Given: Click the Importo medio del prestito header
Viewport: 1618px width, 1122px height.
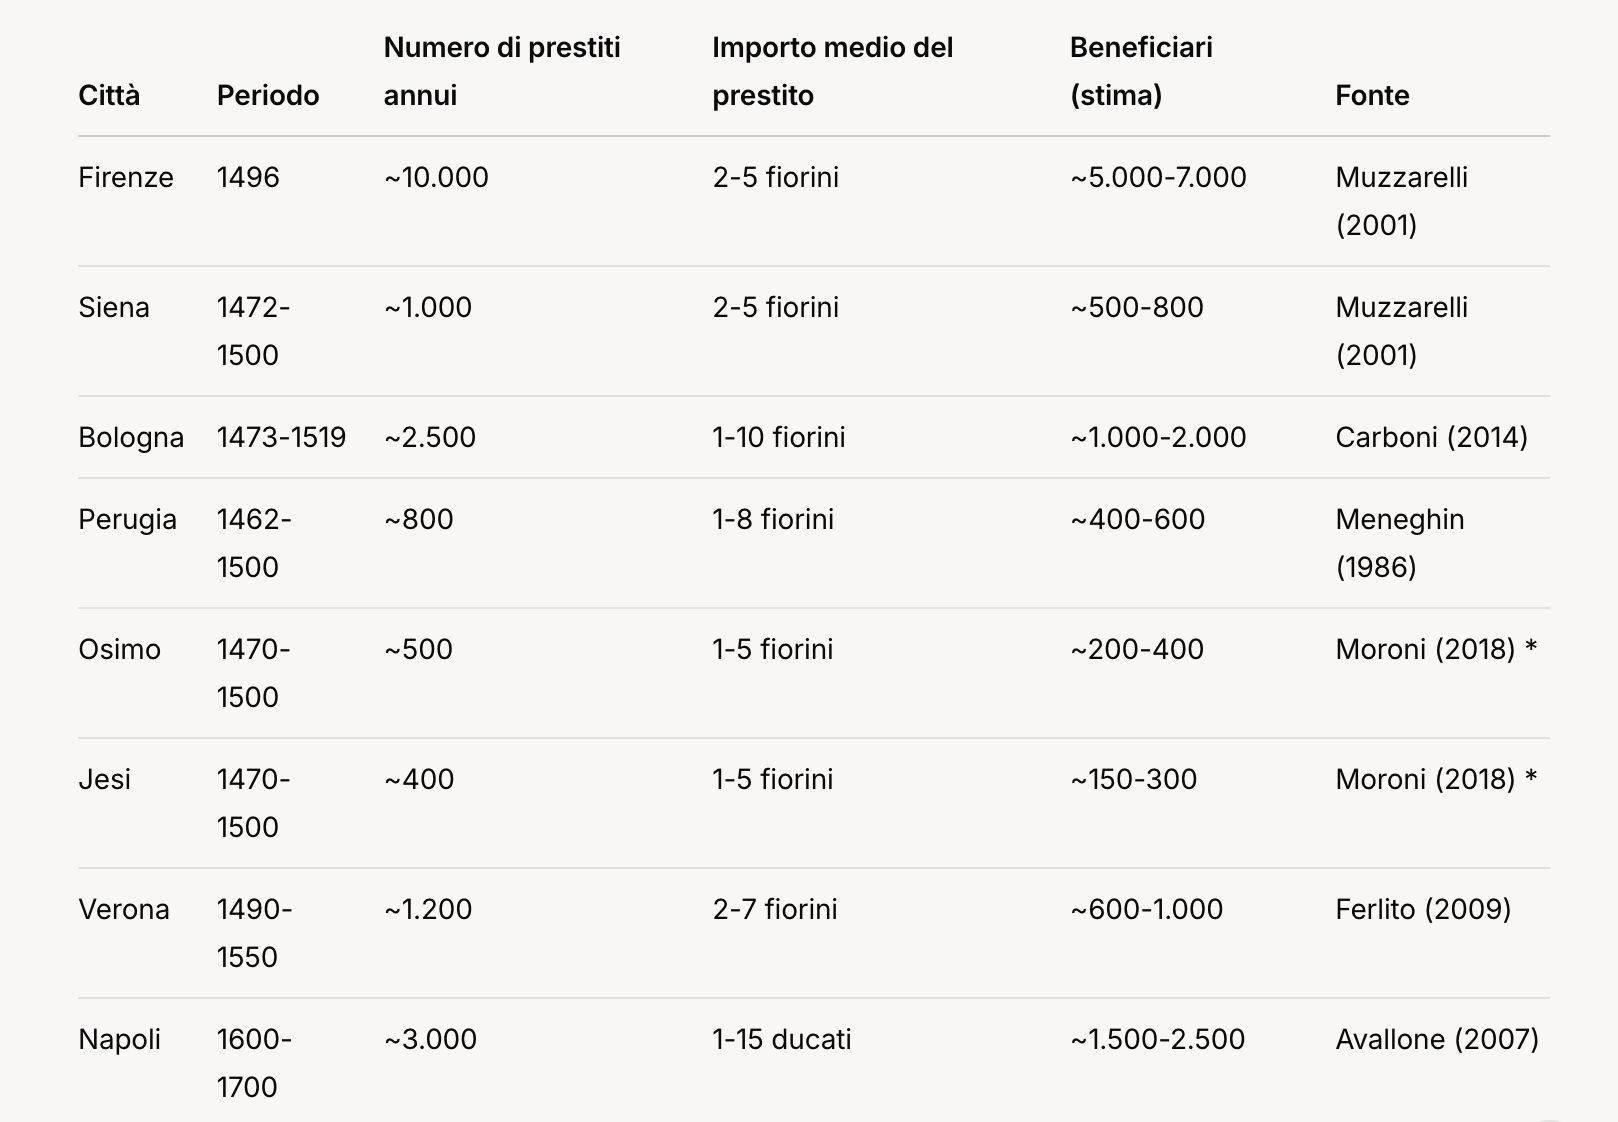Looking at the screenshot, I should coord(832,71).
